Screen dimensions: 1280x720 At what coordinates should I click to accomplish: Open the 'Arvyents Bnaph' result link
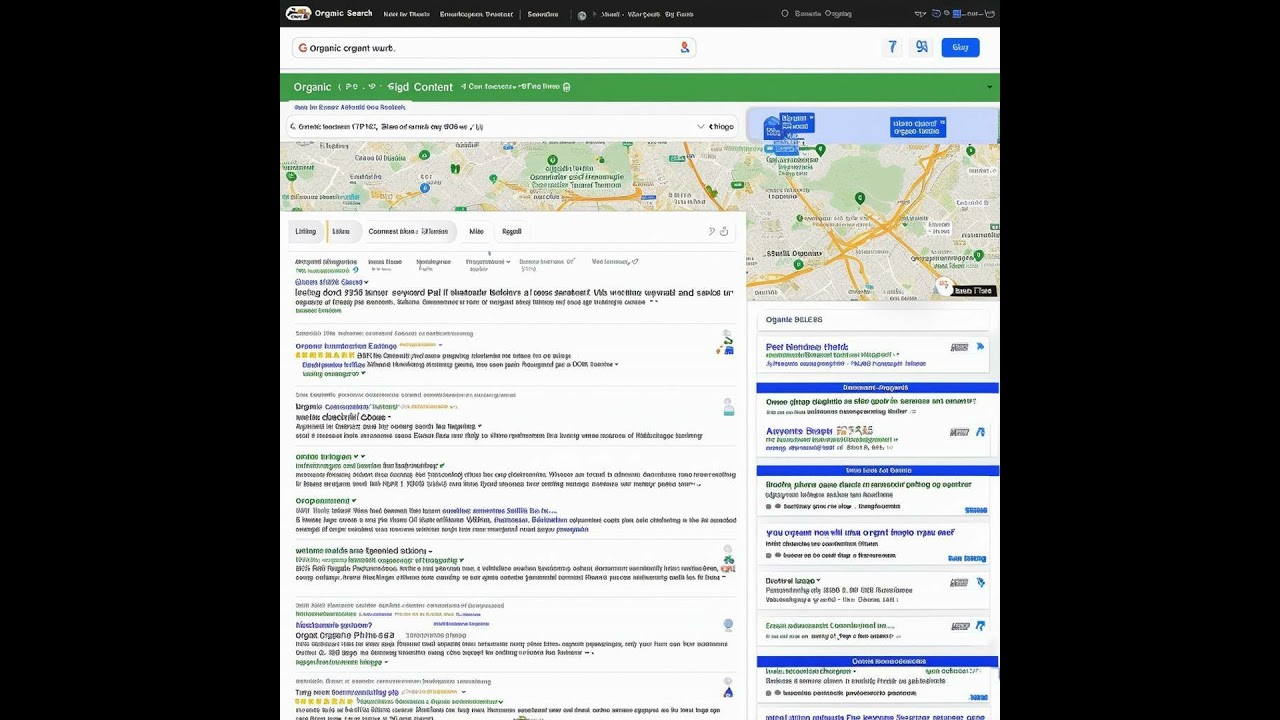click(798, 431)
